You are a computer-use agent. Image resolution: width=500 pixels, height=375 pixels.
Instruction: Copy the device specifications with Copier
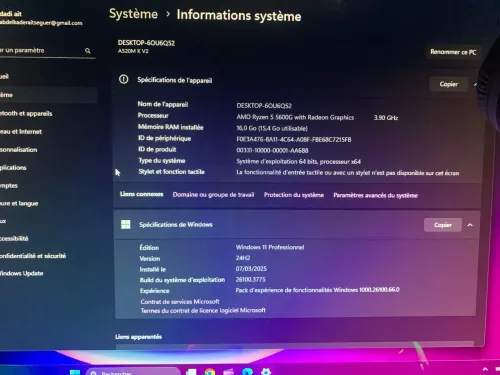point(449,84)
